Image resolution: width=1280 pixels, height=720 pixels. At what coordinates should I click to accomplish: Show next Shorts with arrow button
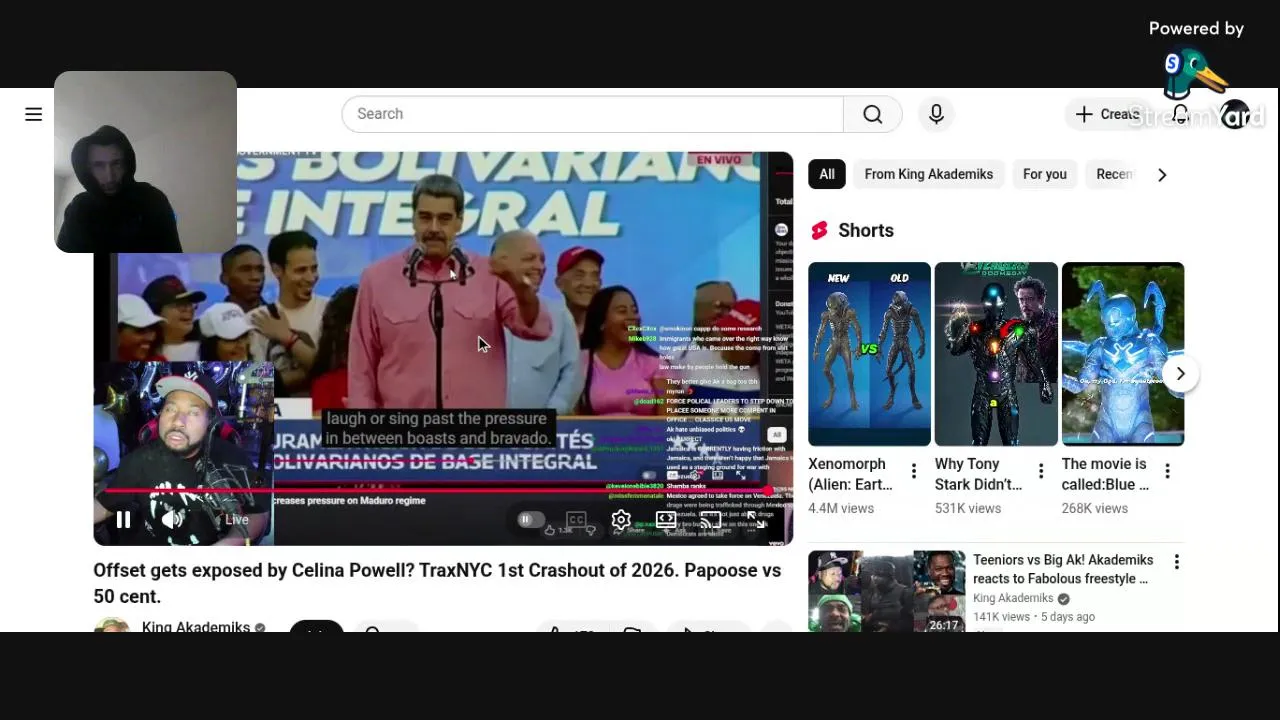[x=1180, y=374]
